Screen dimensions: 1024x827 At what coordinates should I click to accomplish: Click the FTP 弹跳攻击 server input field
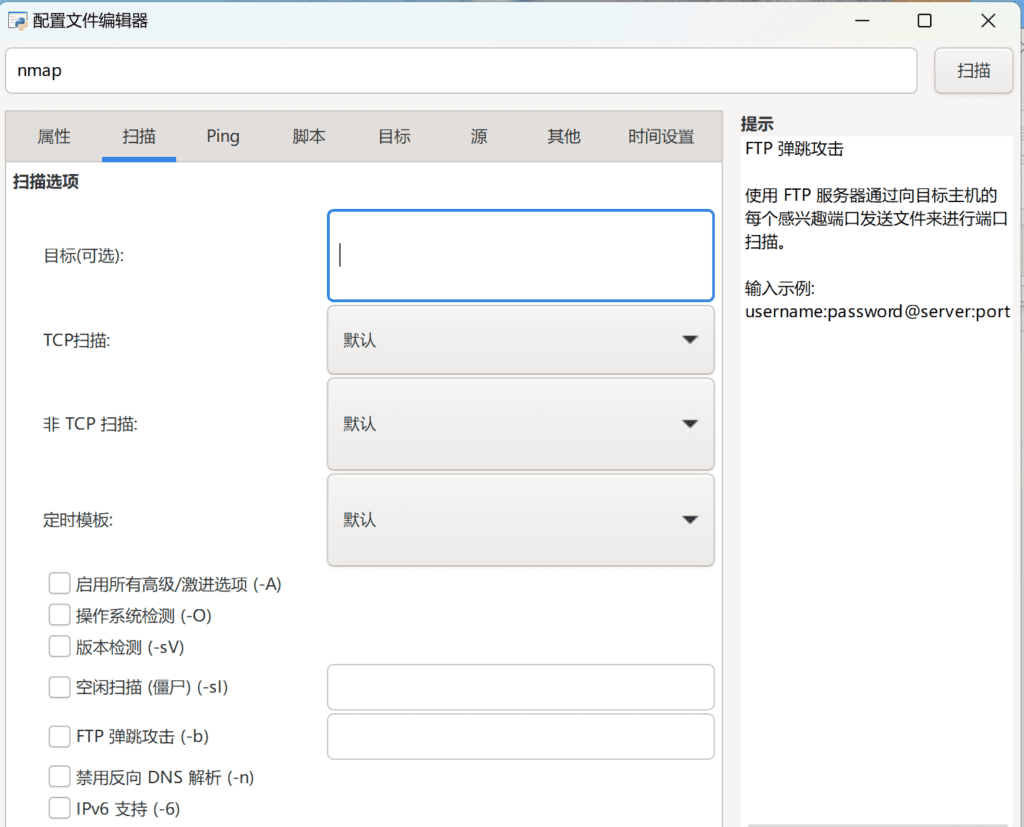(520, 736)
